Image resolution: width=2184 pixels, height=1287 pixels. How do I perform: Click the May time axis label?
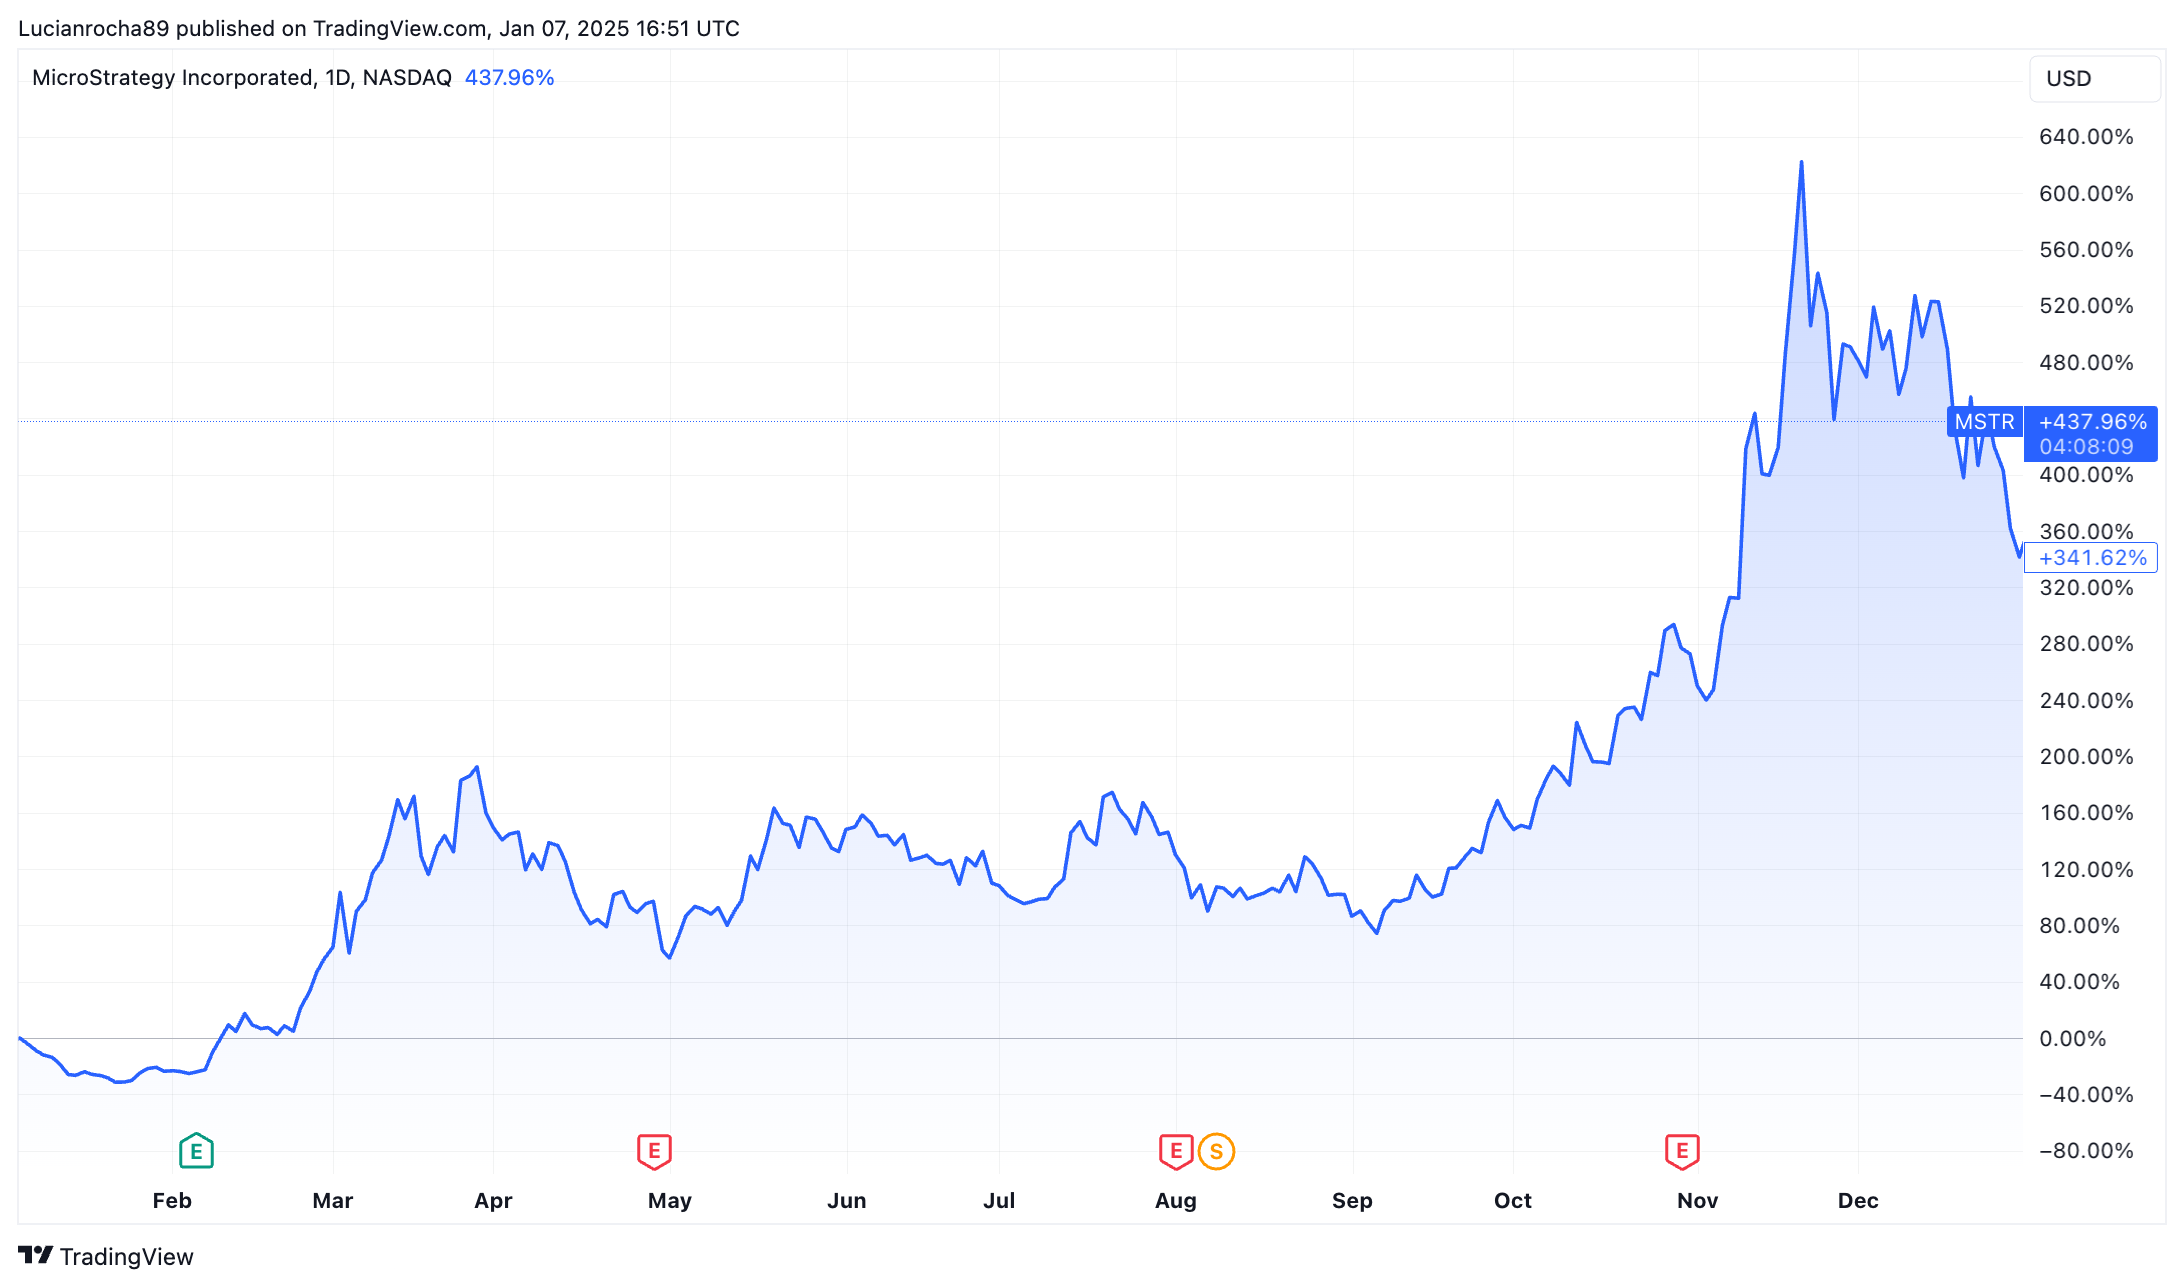(670, 1201)
